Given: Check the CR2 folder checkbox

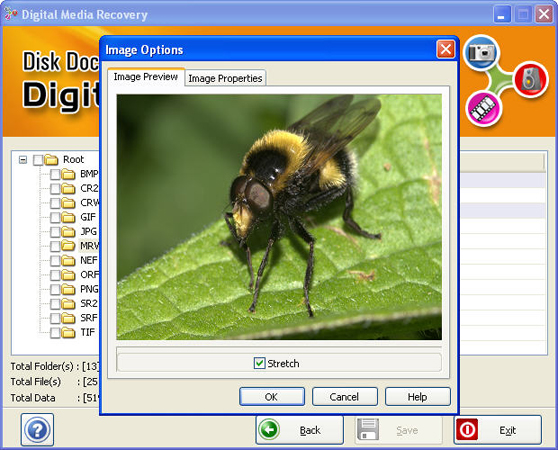Looking at the screenshot, I should coord(55,189).
